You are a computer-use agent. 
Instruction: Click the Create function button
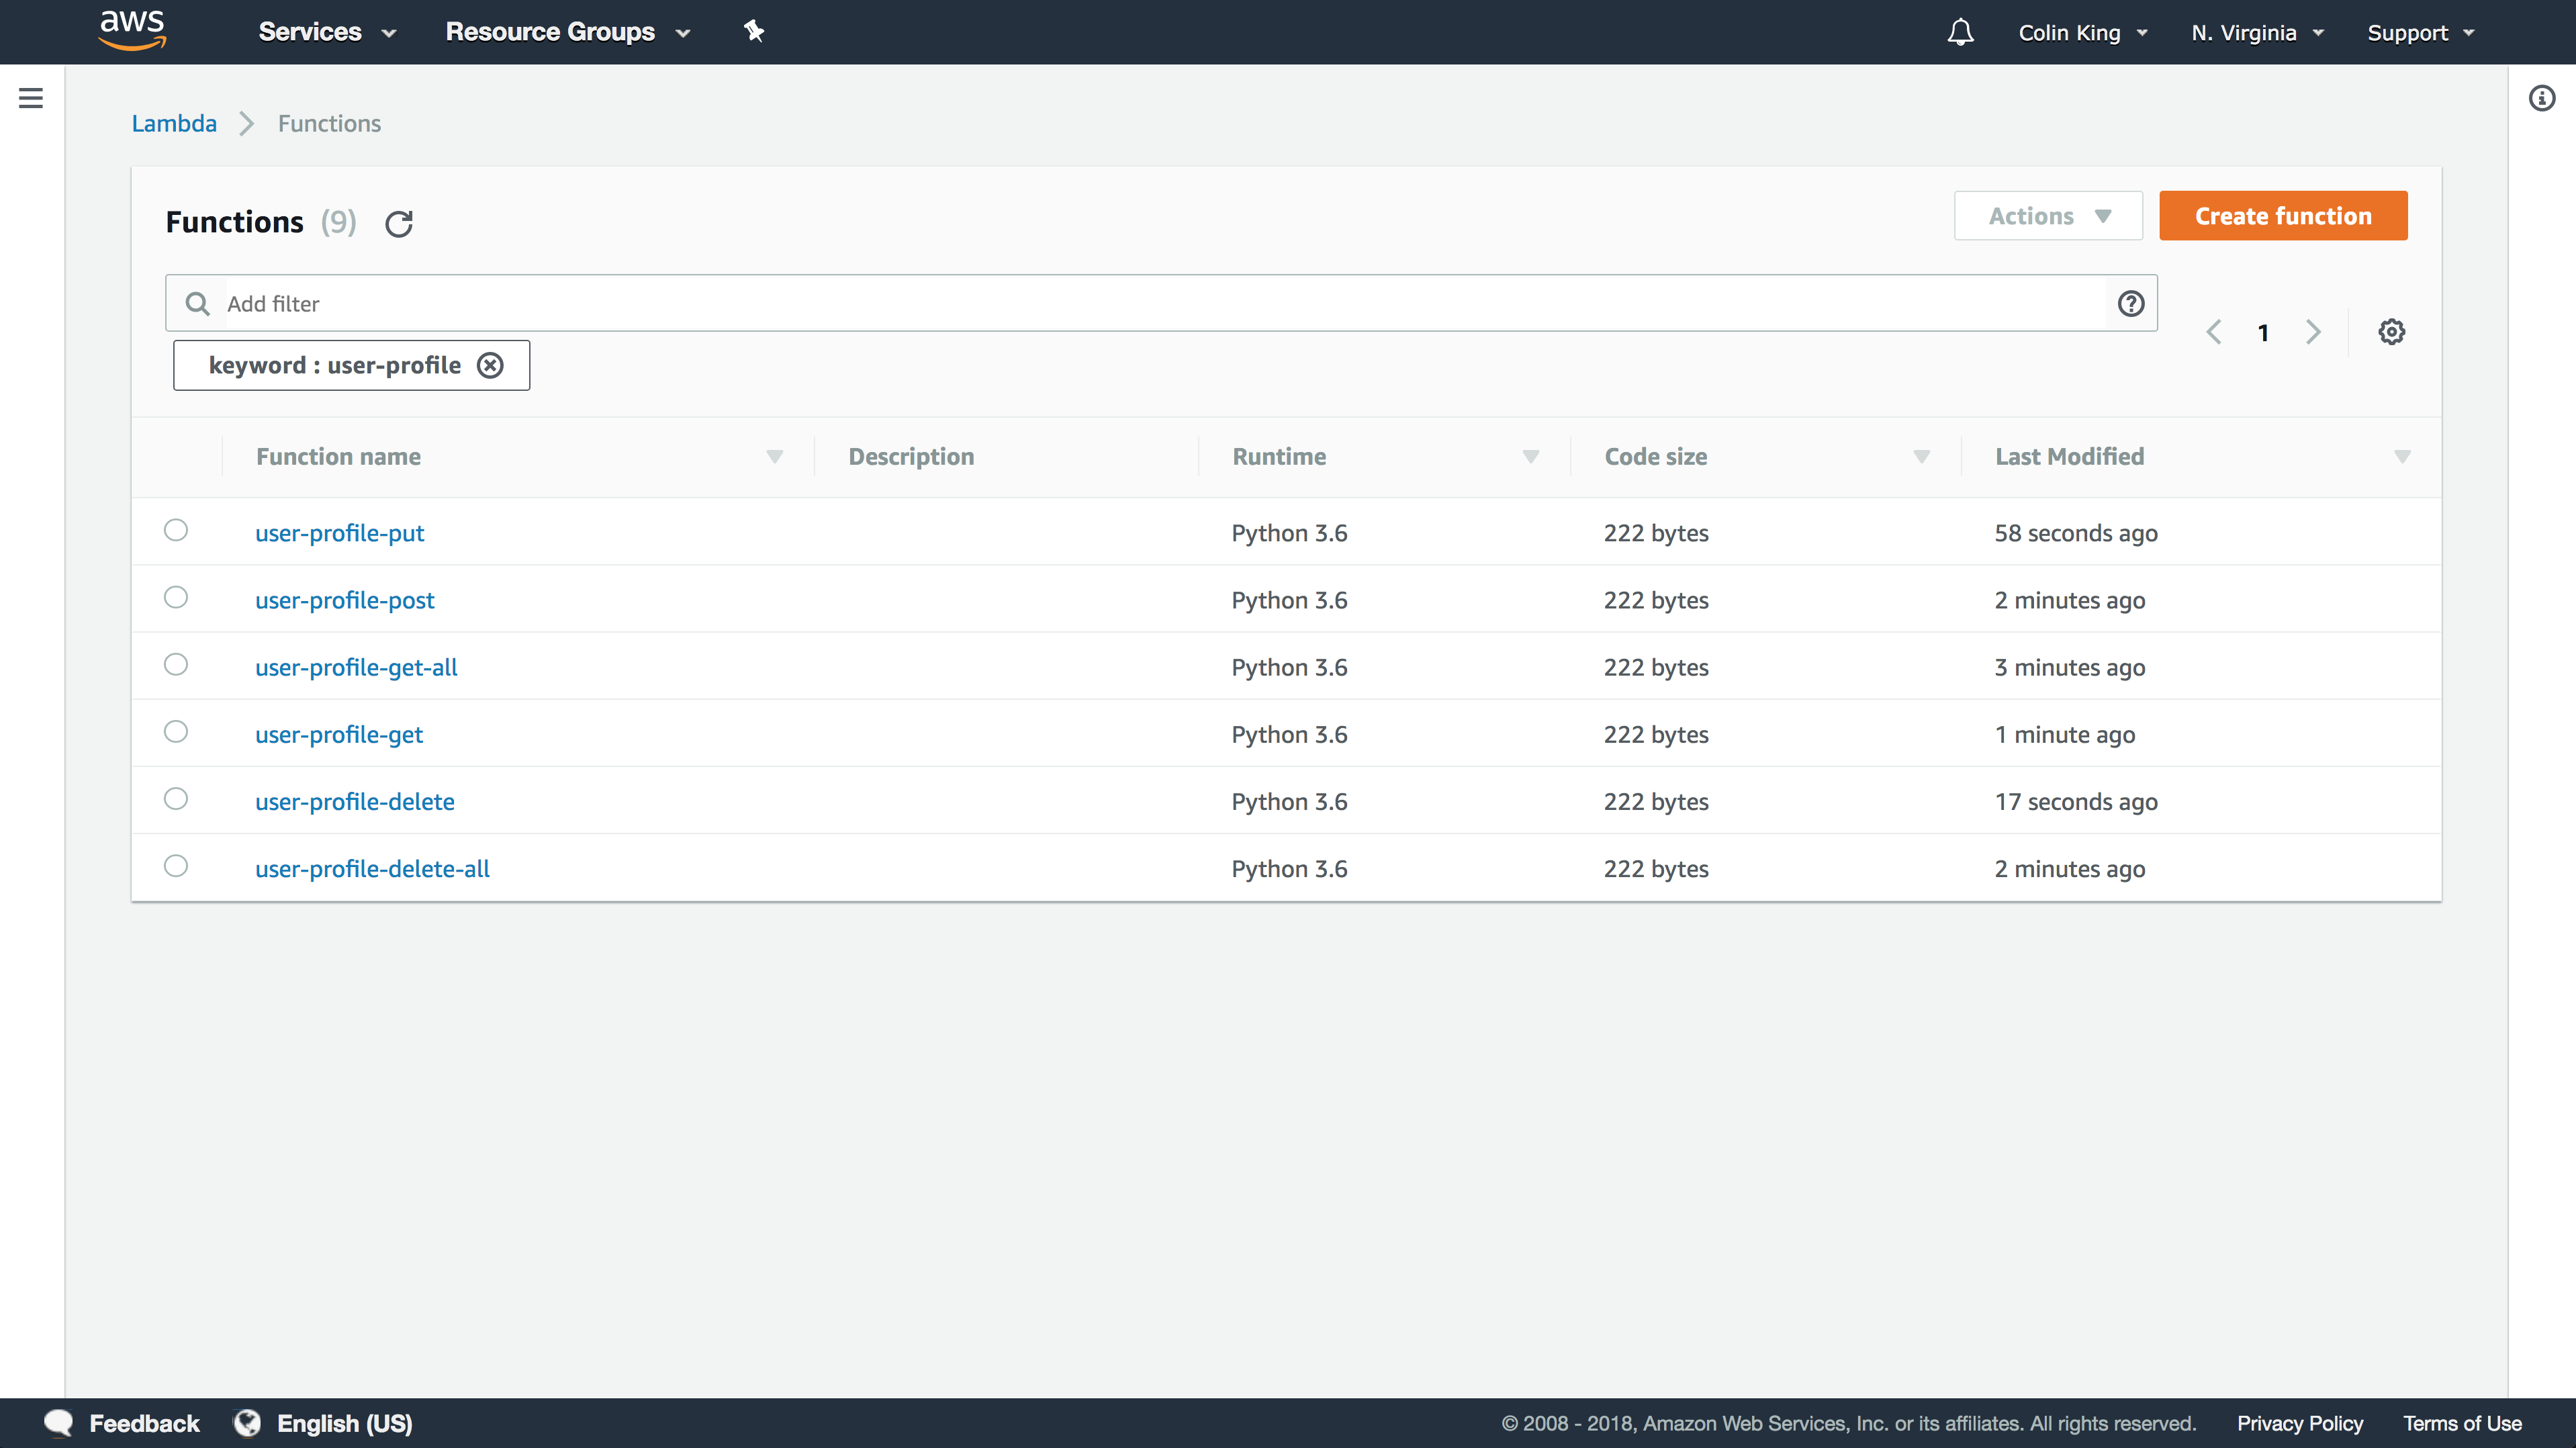coord(2283,216)
